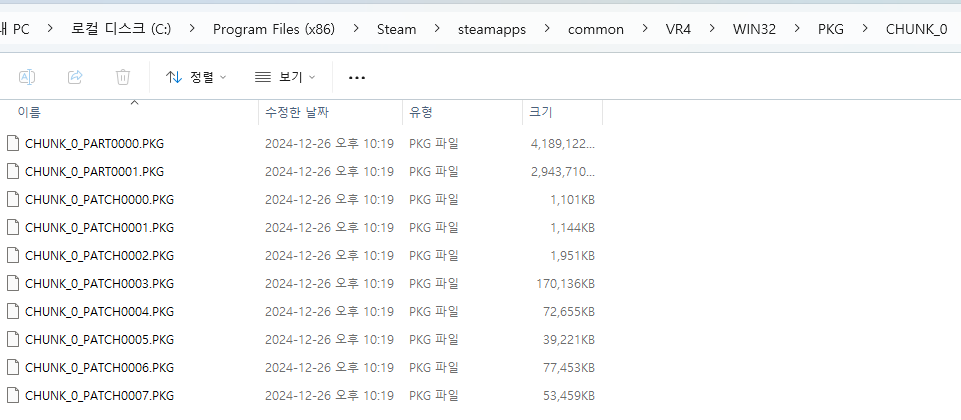This screenshot has height=420, width=961.
Task: Click the trash delete icon
Action: click(122, 77)
